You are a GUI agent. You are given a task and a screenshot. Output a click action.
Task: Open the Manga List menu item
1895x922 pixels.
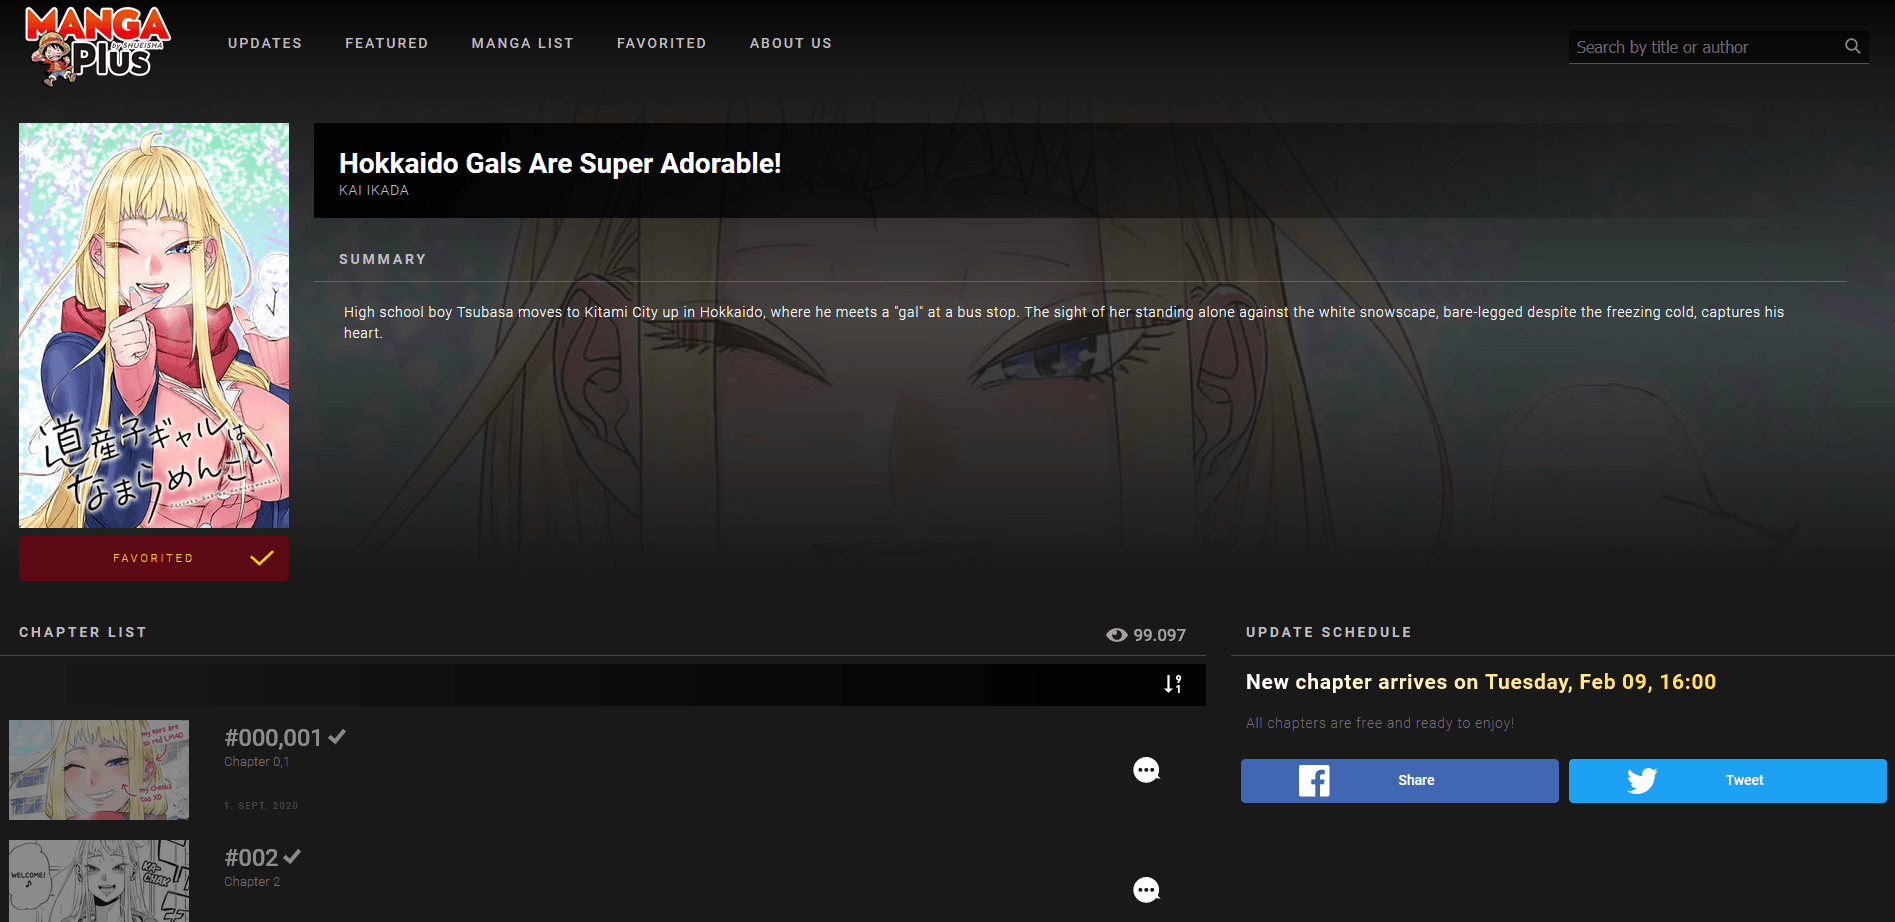pyautogui.click(x=523, y=43)
